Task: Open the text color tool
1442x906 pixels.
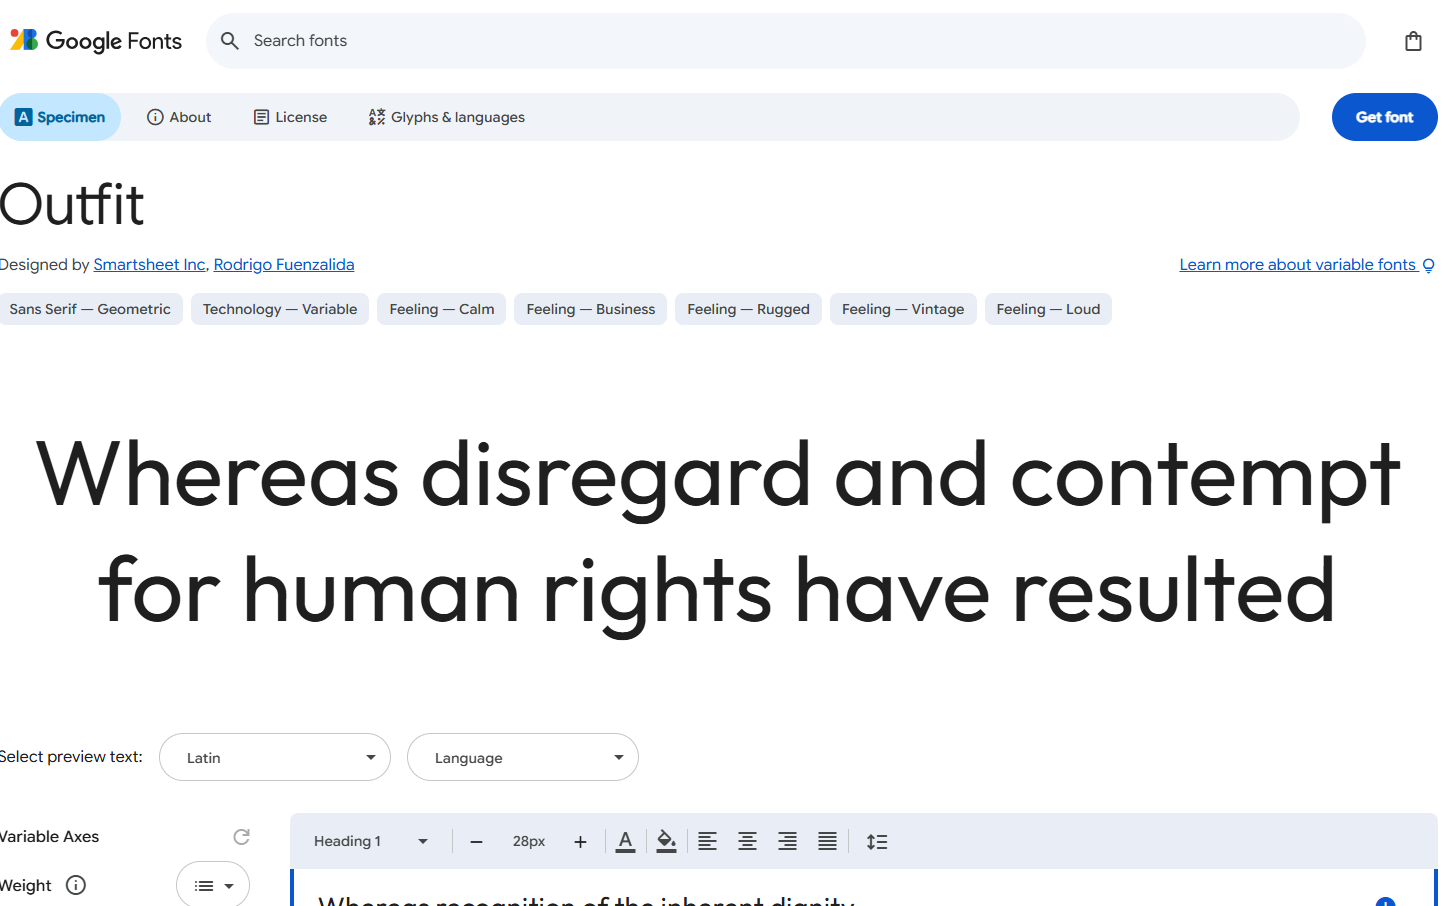Action: coord(626,842)
